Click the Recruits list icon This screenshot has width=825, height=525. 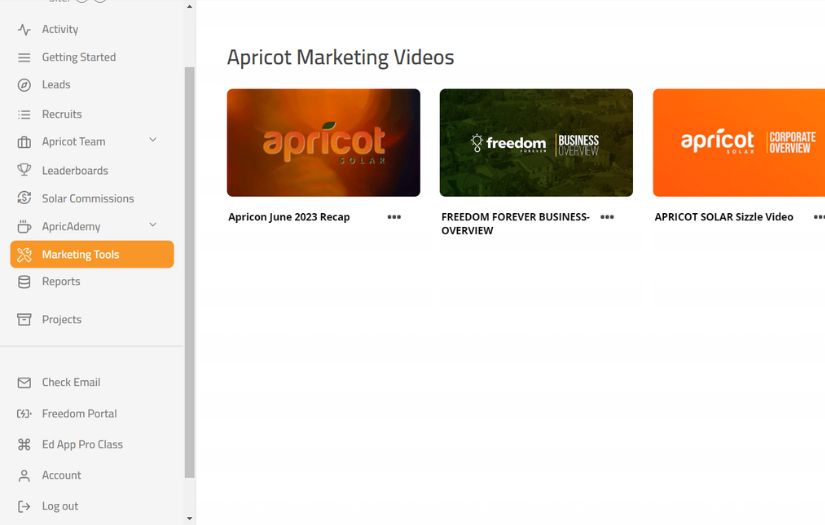[24, 114]
